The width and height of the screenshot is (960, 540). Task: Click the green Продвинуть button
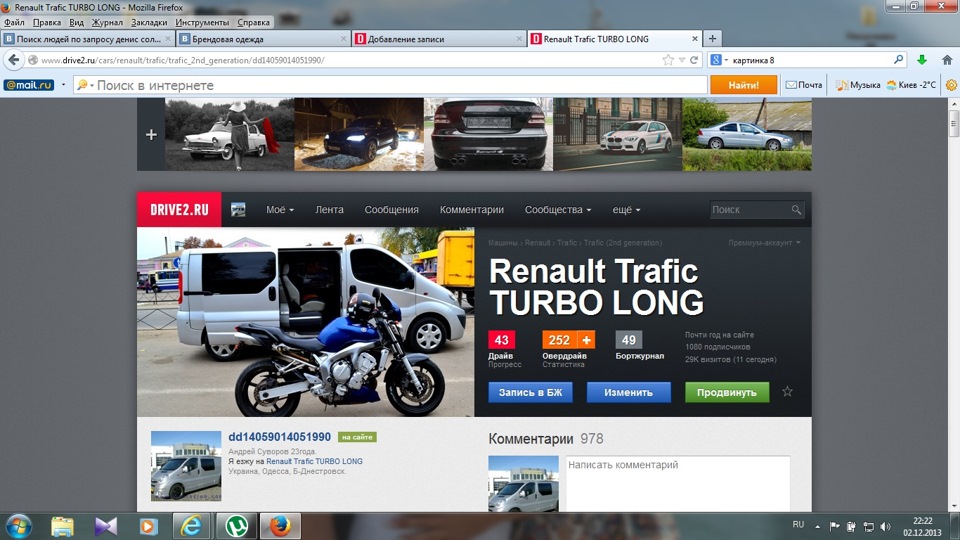coord(727,392)
